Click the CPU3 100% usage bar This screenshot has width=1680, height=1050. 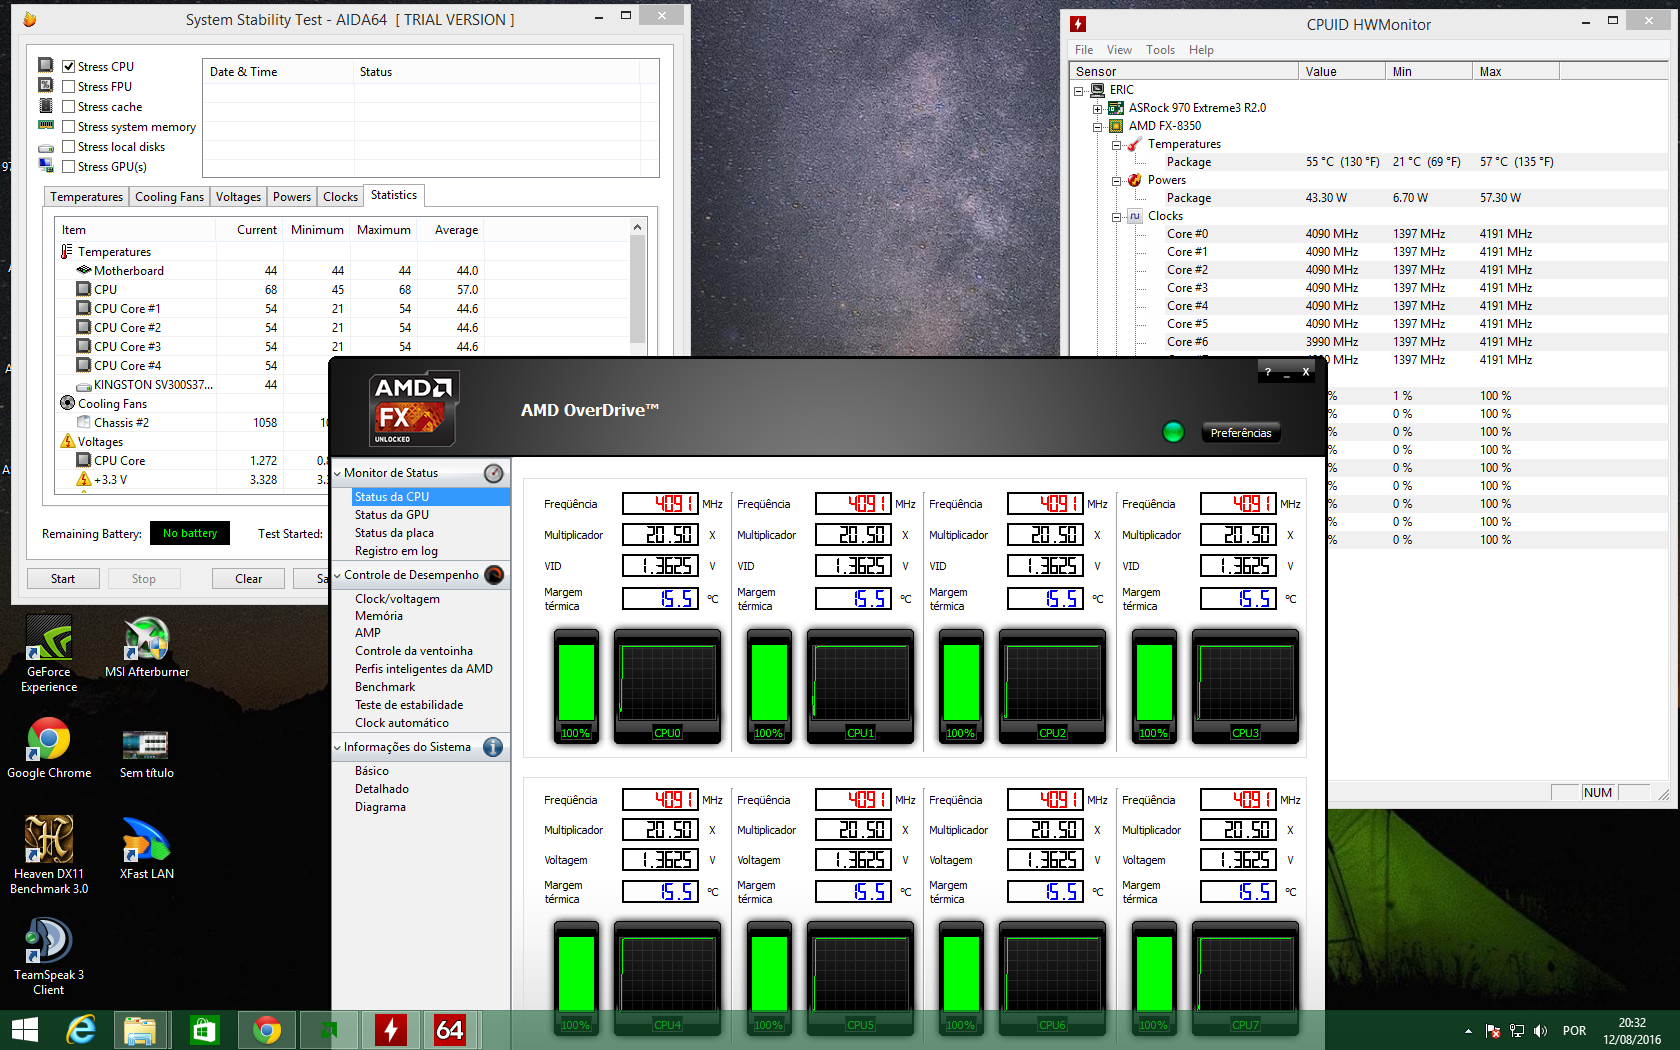click(x=1154, y=685)
